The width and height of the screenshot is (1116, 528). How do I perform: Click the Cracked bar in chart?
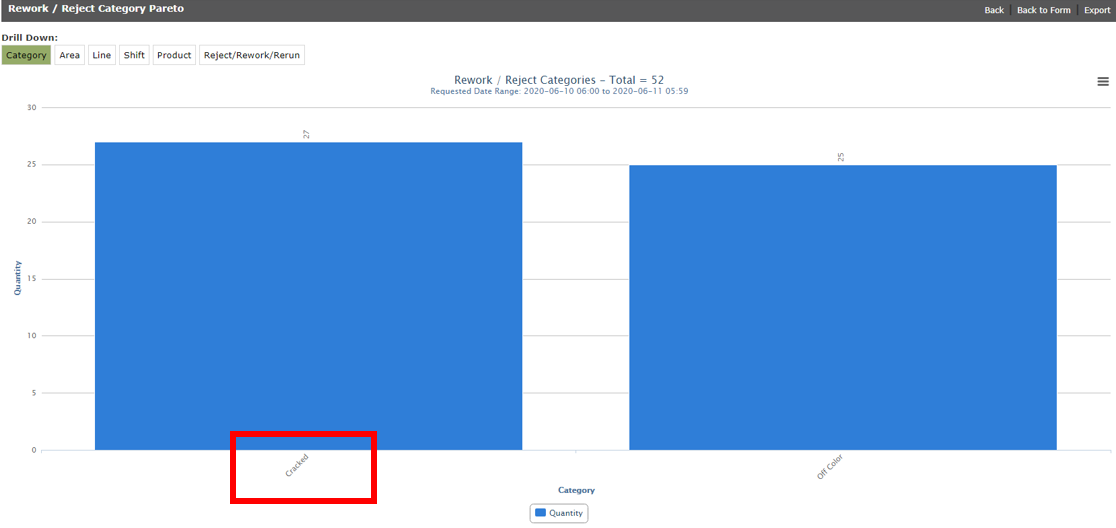pos(308,296)
